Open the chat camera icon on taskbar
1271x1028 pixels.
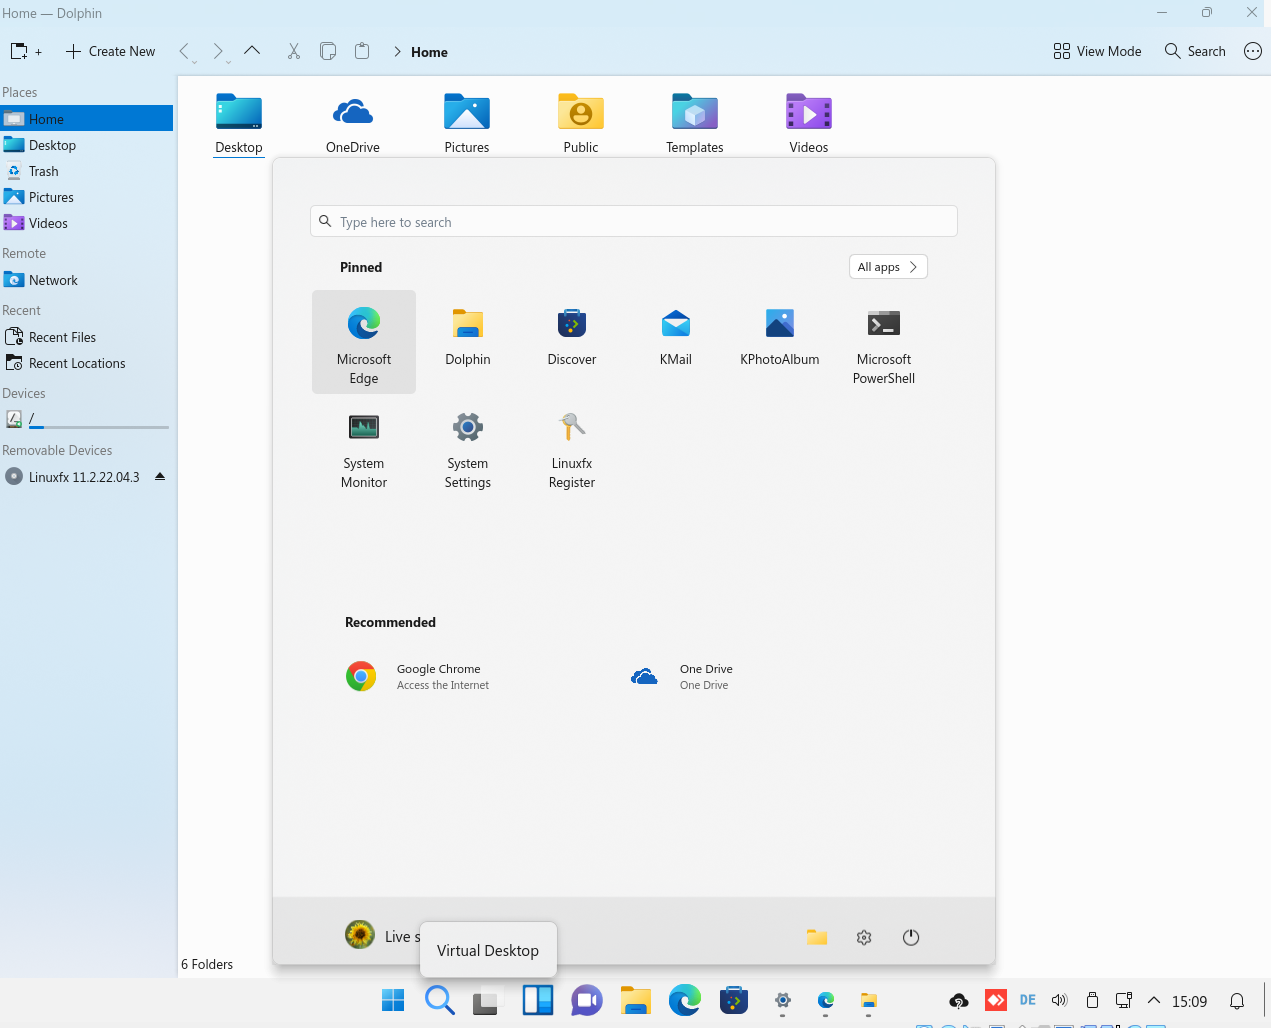(587, 1000)
